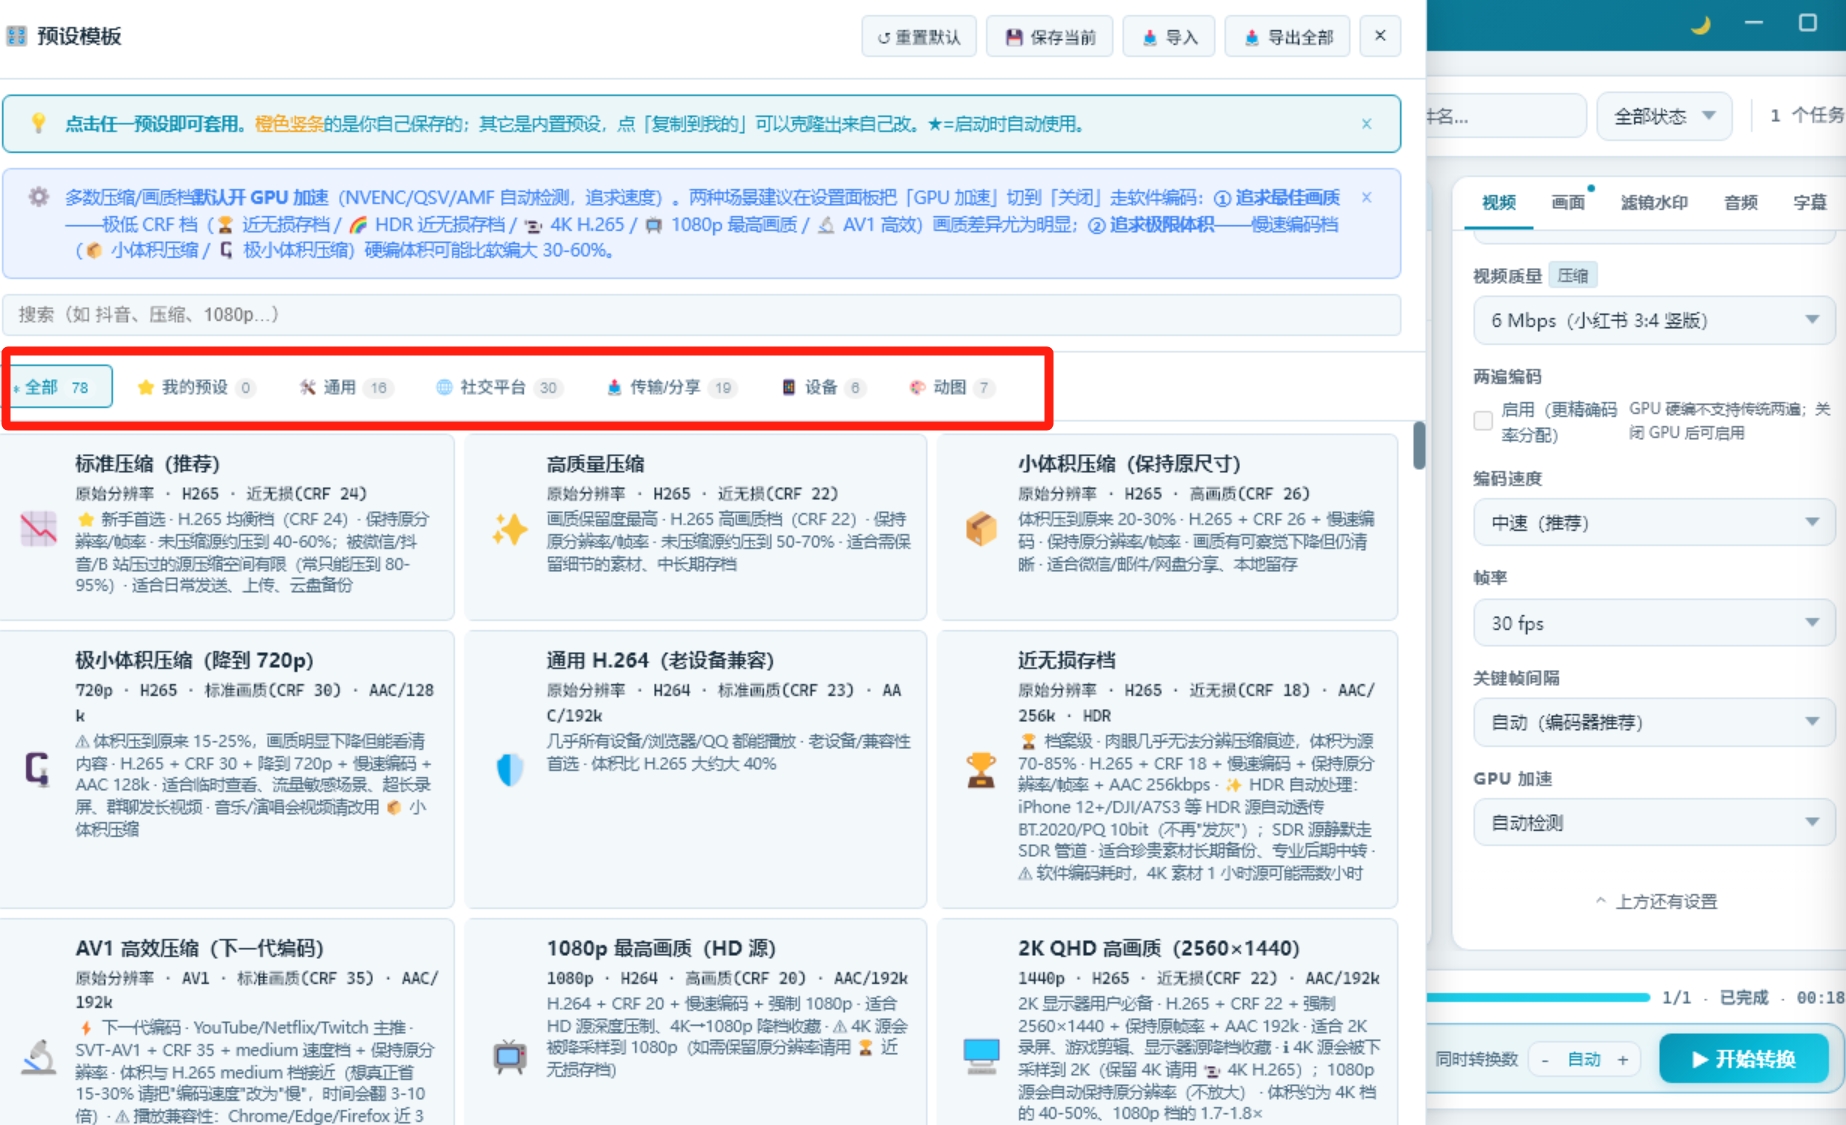
Task: Click the 标准压缩 (推荐) preset icon
Action: [x=39, y=528]
